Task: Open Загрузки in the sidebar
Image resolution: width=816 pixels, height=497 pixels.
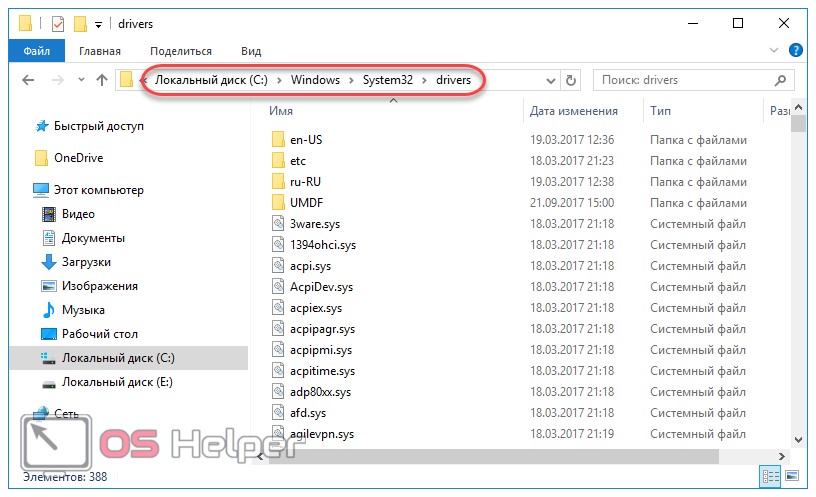Action: point(86,262)
